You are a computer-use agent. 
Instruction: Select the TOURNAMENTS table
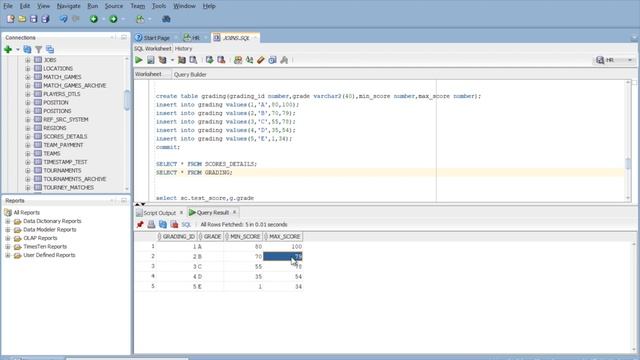[x=62, y=171]
